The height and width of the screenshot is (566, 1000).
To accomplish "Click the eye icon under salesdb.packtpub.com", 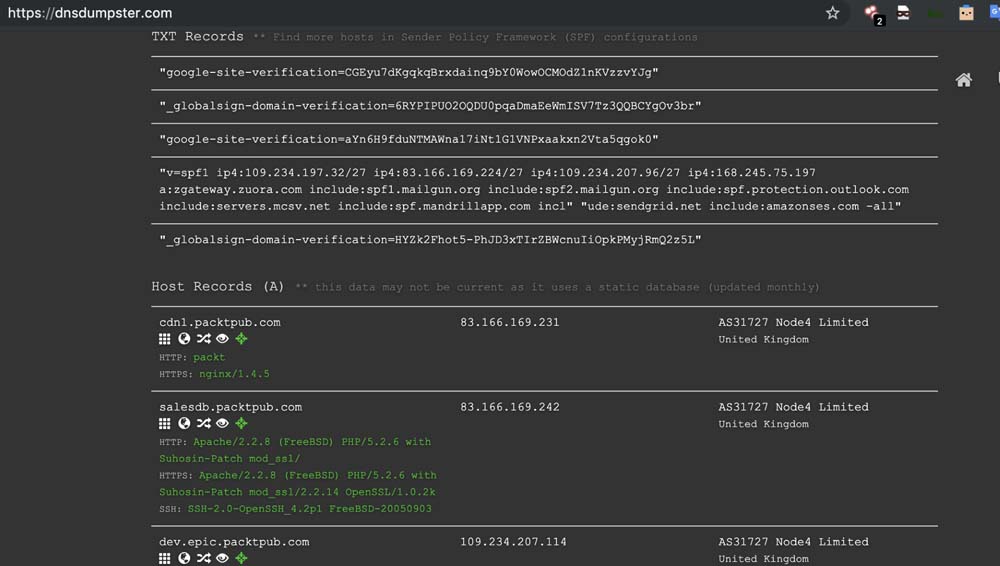I will (x=222, y=424).
